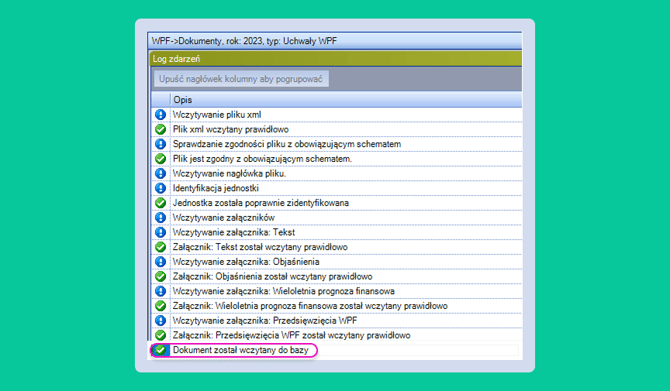
Task: Select row text 'Plik xml wczytany prawidłowo'
Action: 231,129
